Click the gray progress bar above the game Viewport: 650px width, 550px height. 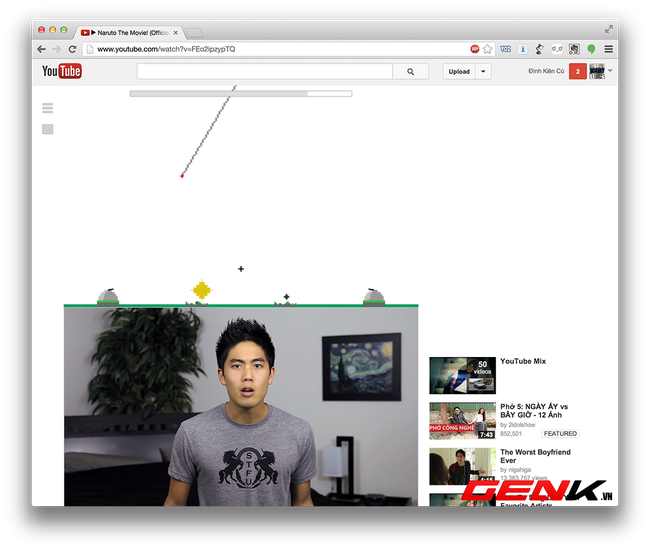241,94
